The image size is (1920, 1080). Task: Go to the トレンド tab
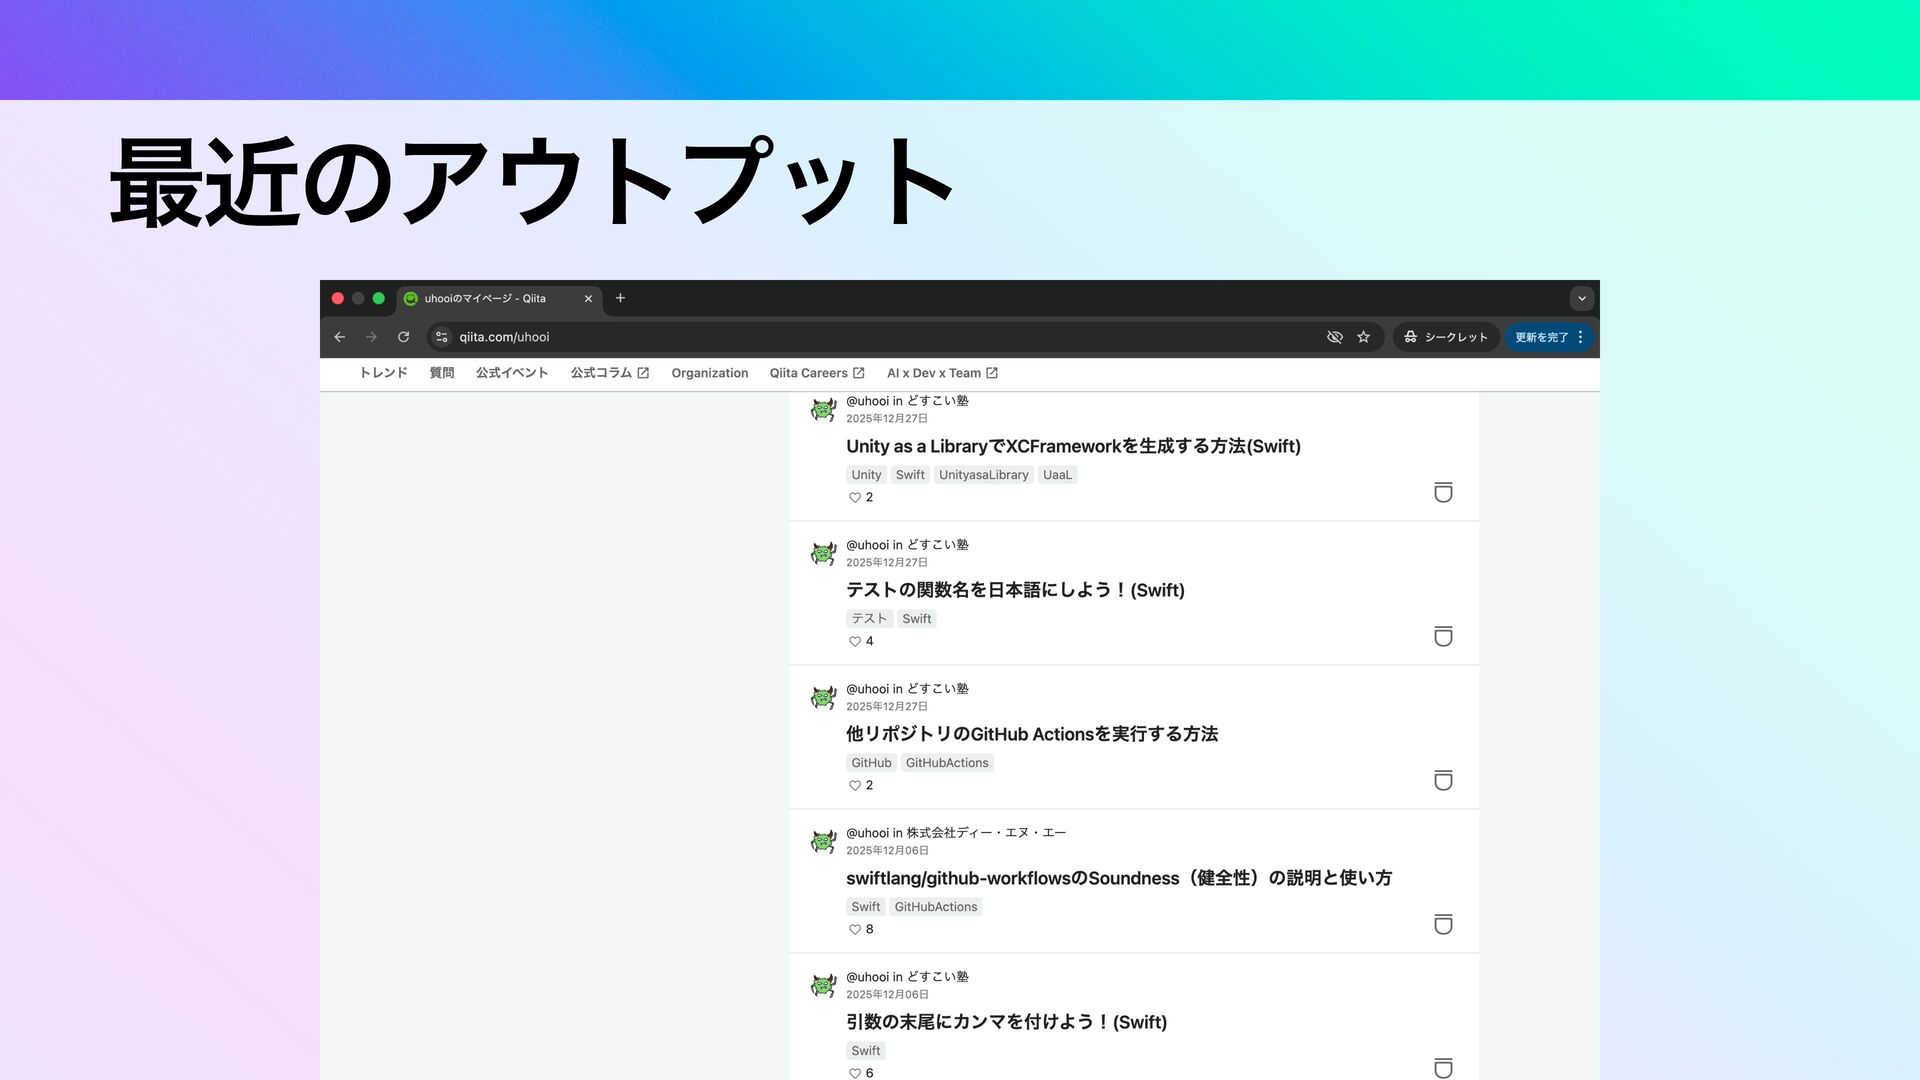(383, 373)
